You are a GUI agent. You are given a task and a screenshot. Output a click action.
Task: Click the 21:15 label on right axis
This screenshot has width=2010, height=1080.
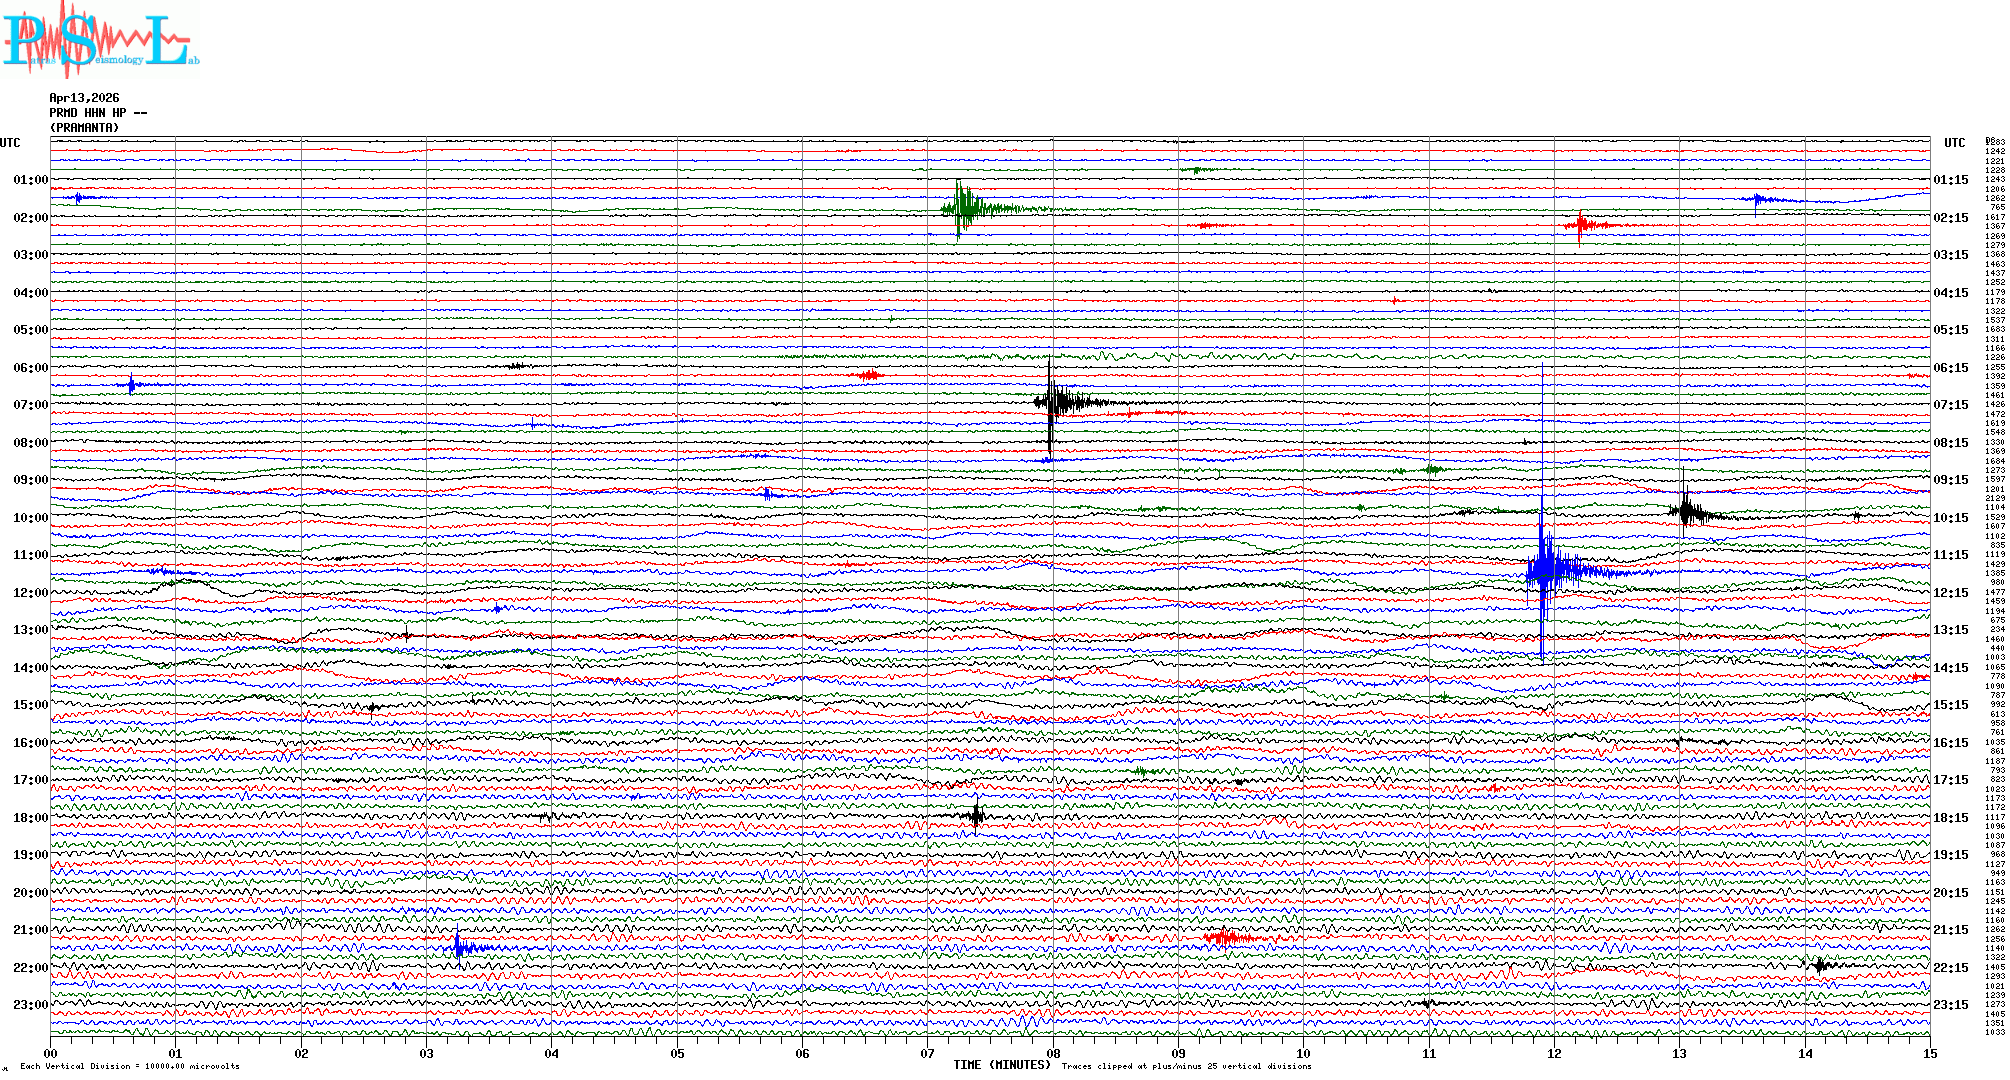point(1950,930)
